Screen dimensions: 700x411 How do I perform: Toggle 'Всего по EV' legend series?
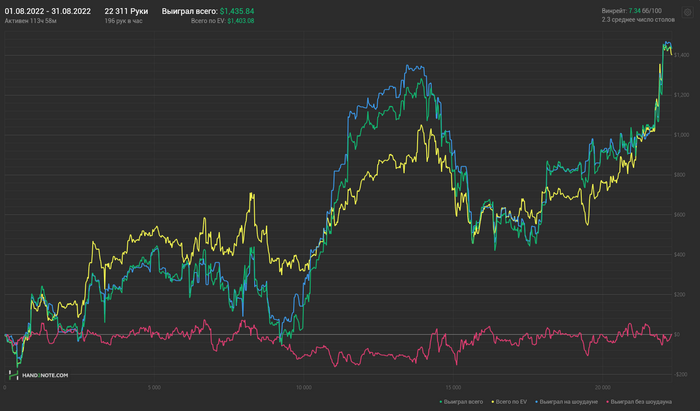click(509, 402)
